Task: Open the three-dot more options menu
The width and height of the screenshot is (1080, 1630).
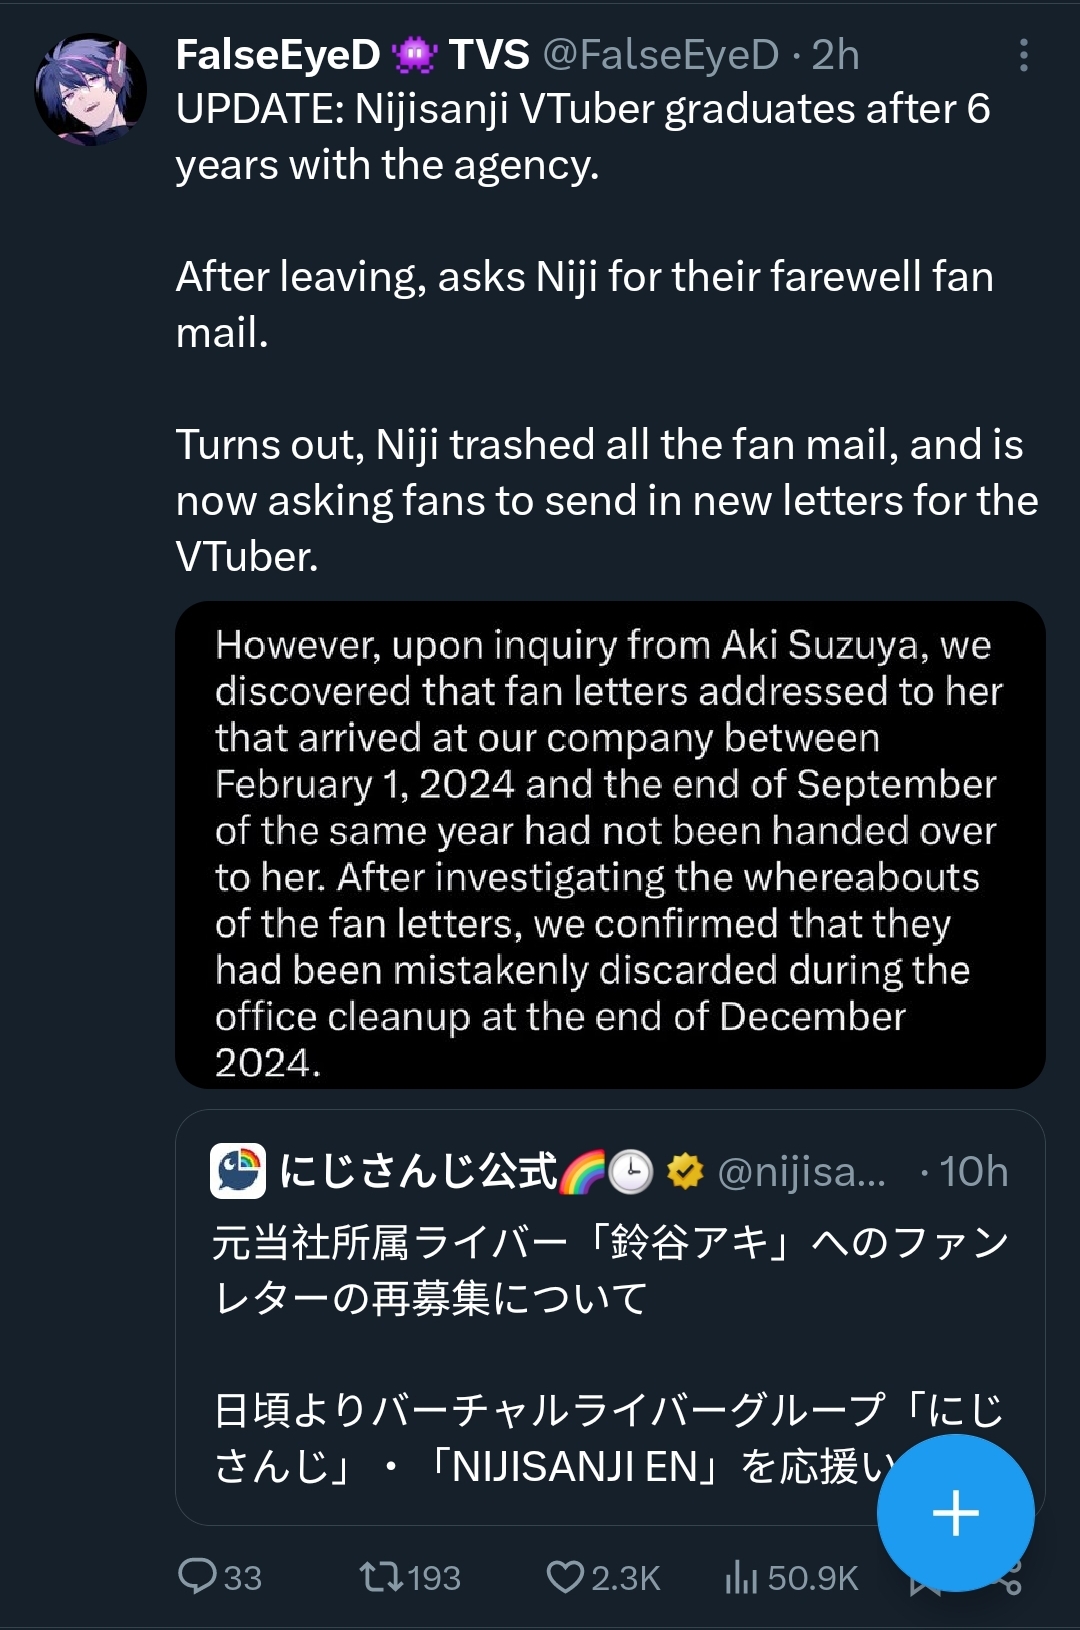Action: (x=1023, y=55)
